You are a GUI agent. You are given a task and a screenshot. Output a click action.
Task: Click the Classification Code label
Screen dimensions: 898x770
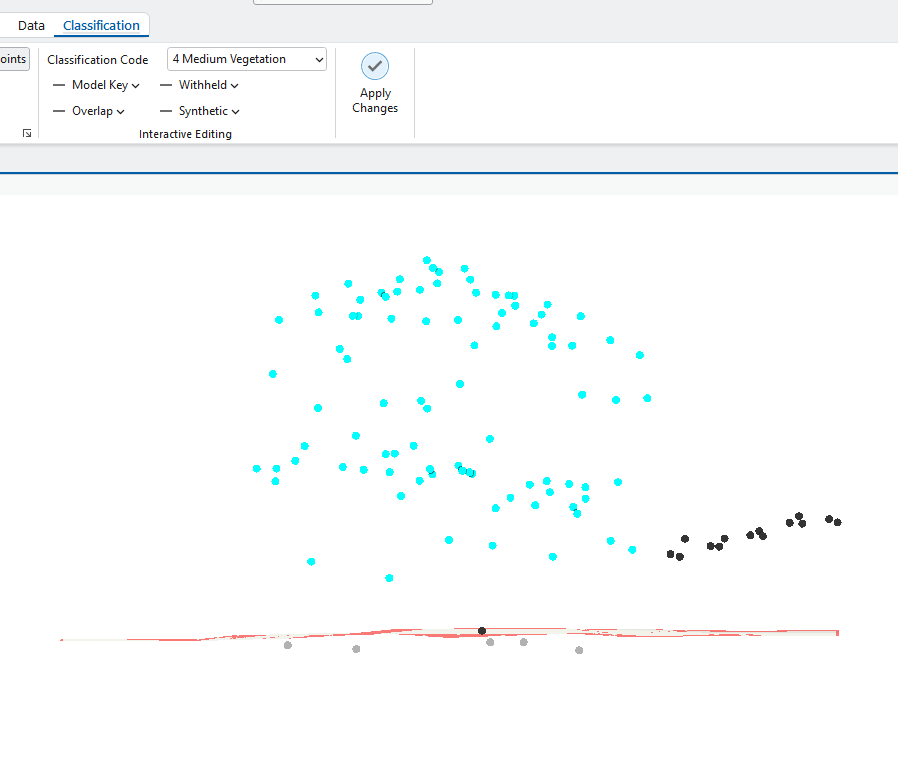click(97, 59)
